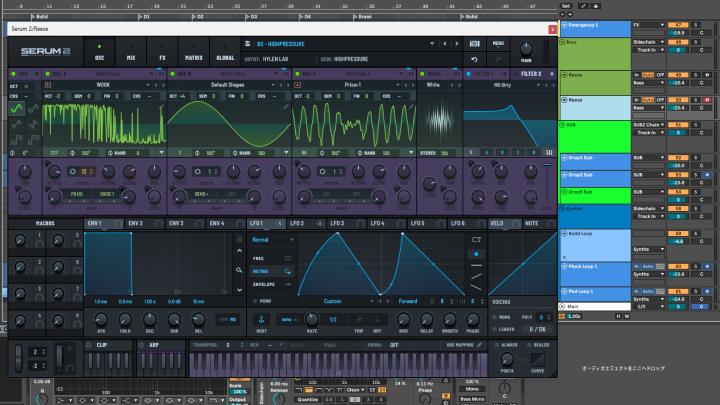Edit OSC A wavetable with the pencil icon
Screen dimensions: 720x405
[x=162, y=107]
